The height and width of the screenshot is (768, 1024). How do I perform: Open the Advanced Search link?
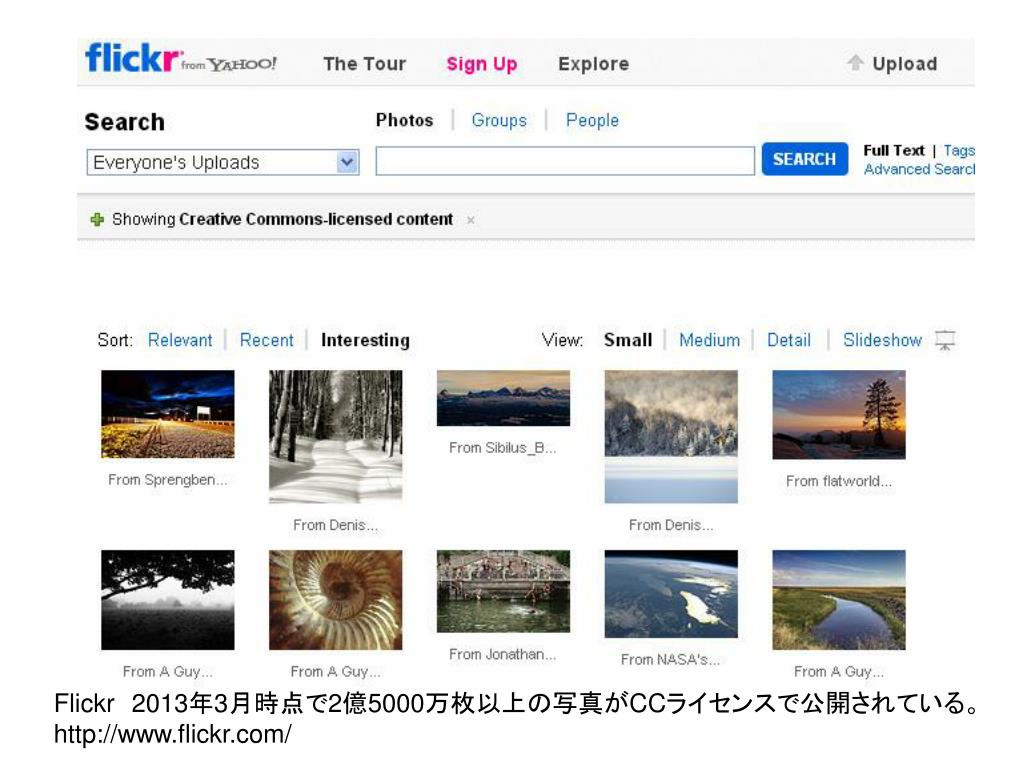click(x=919, y=169)
